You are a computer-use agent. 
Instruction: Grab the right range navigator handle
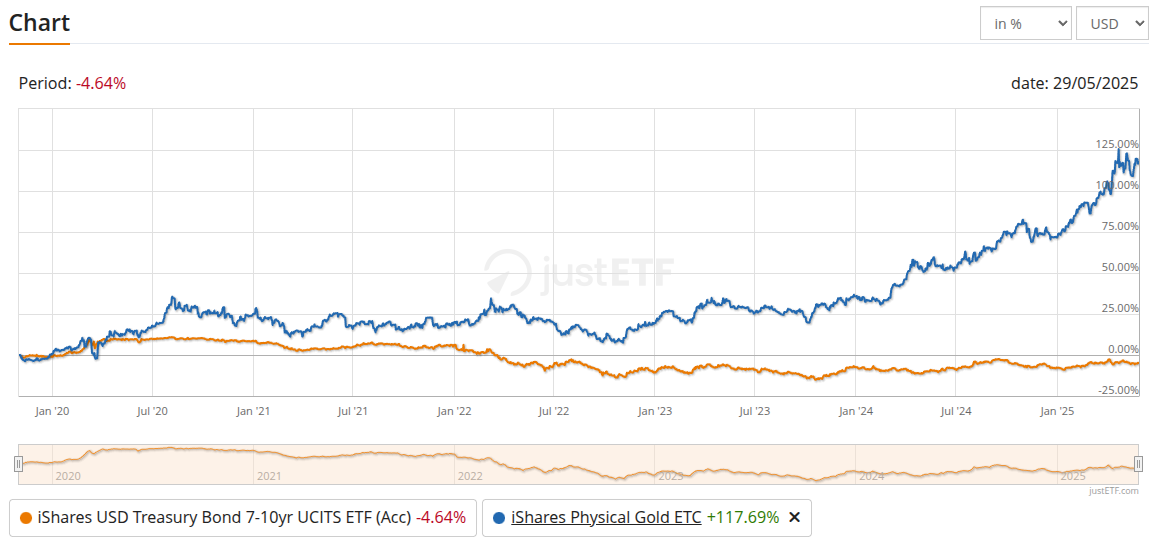(x=1138, y=463)
